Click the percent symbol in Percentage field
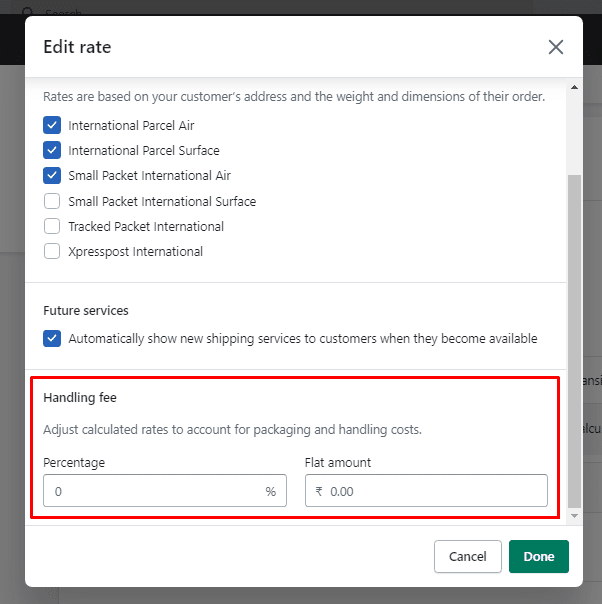This screenshot has height=604, width=602. click(x=270, y=491)
